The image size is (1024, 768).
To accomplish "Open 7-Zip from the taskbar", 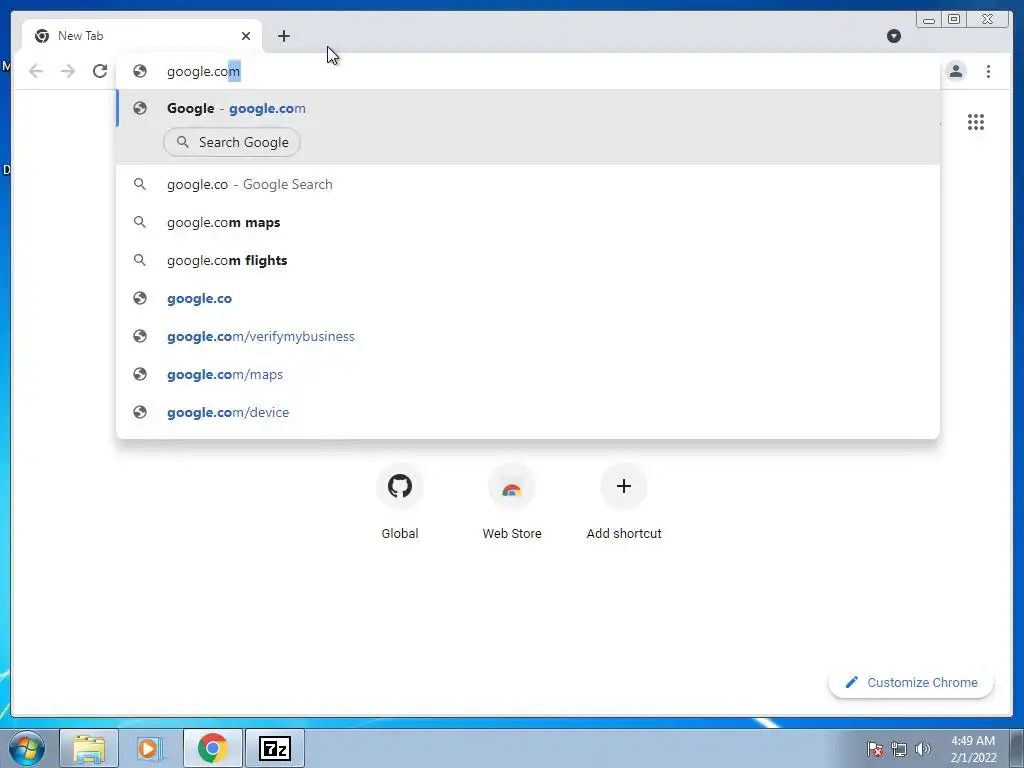I will (275, 748).
